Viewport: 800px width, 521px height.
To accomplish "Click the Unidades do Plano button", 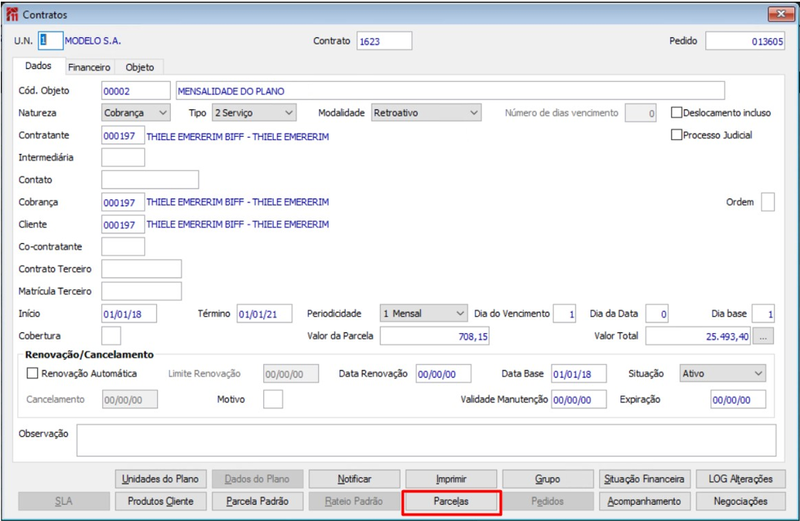I will pyautogui.click(x=161, y=479).
